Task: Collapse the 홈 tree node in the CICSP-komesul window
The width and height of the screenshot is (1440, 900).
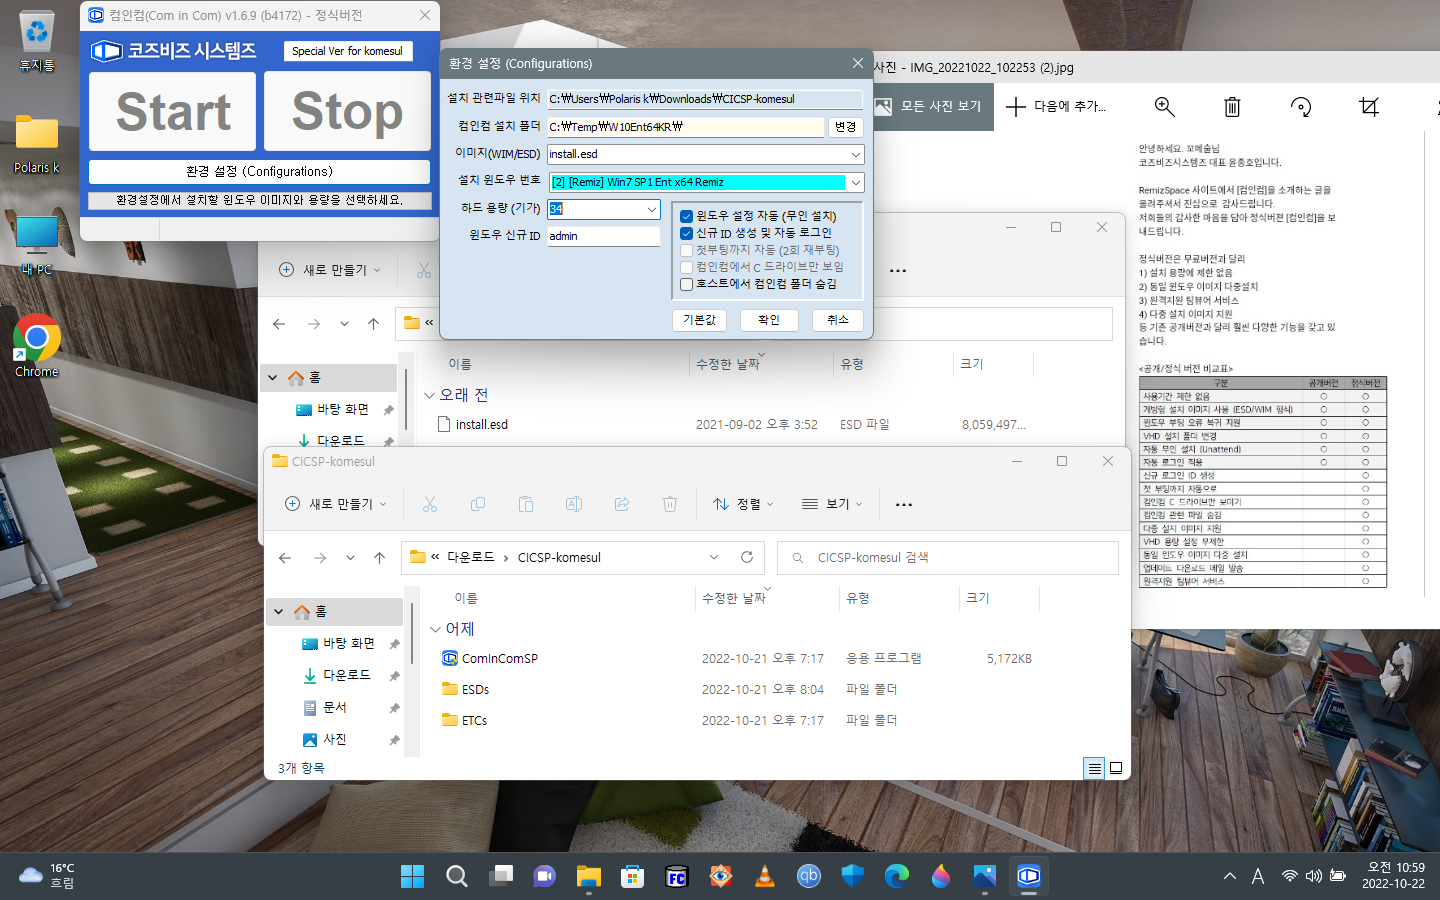Action: click(278, 611)
